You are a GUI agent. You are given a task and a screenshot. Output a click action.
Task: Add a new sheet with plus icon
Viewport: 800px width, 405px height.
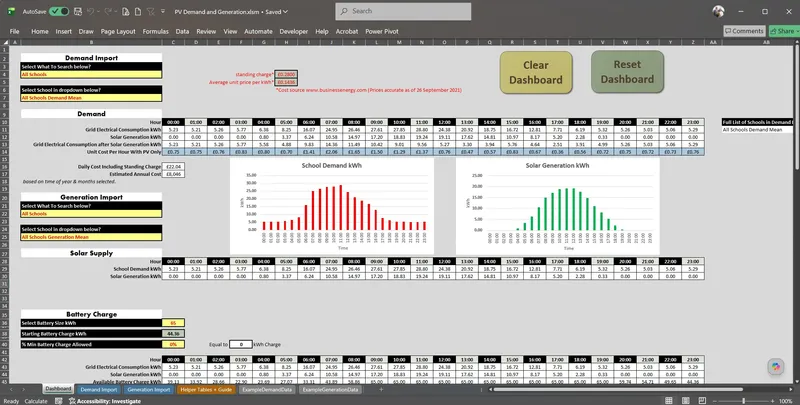point(381,389)
